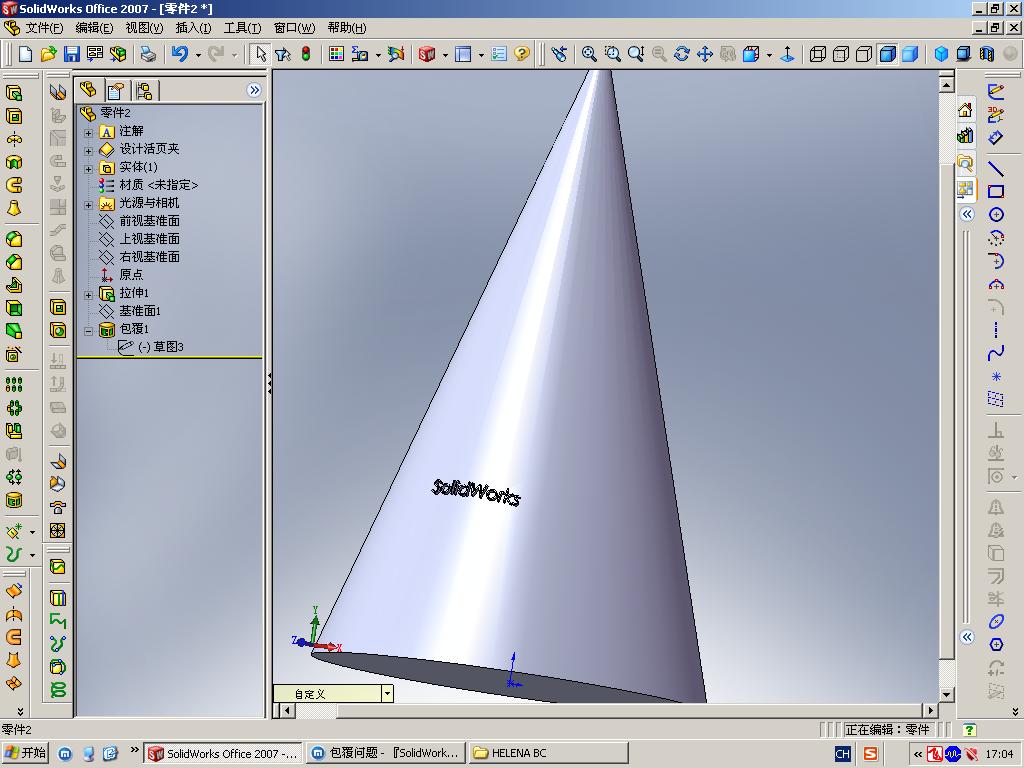Toggle Shaded display mode

pyautogui.click(x=910, y=54)
